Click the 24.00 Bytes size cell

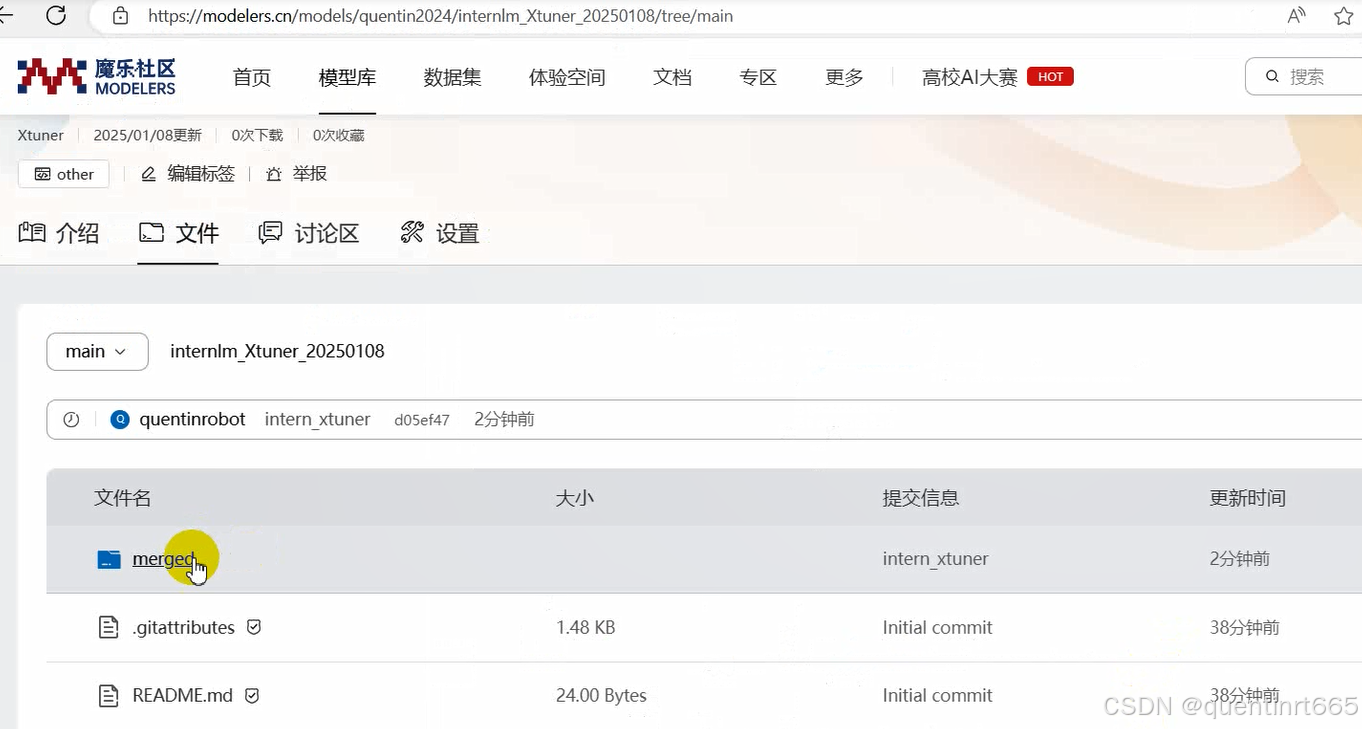[x=601, y=696]
